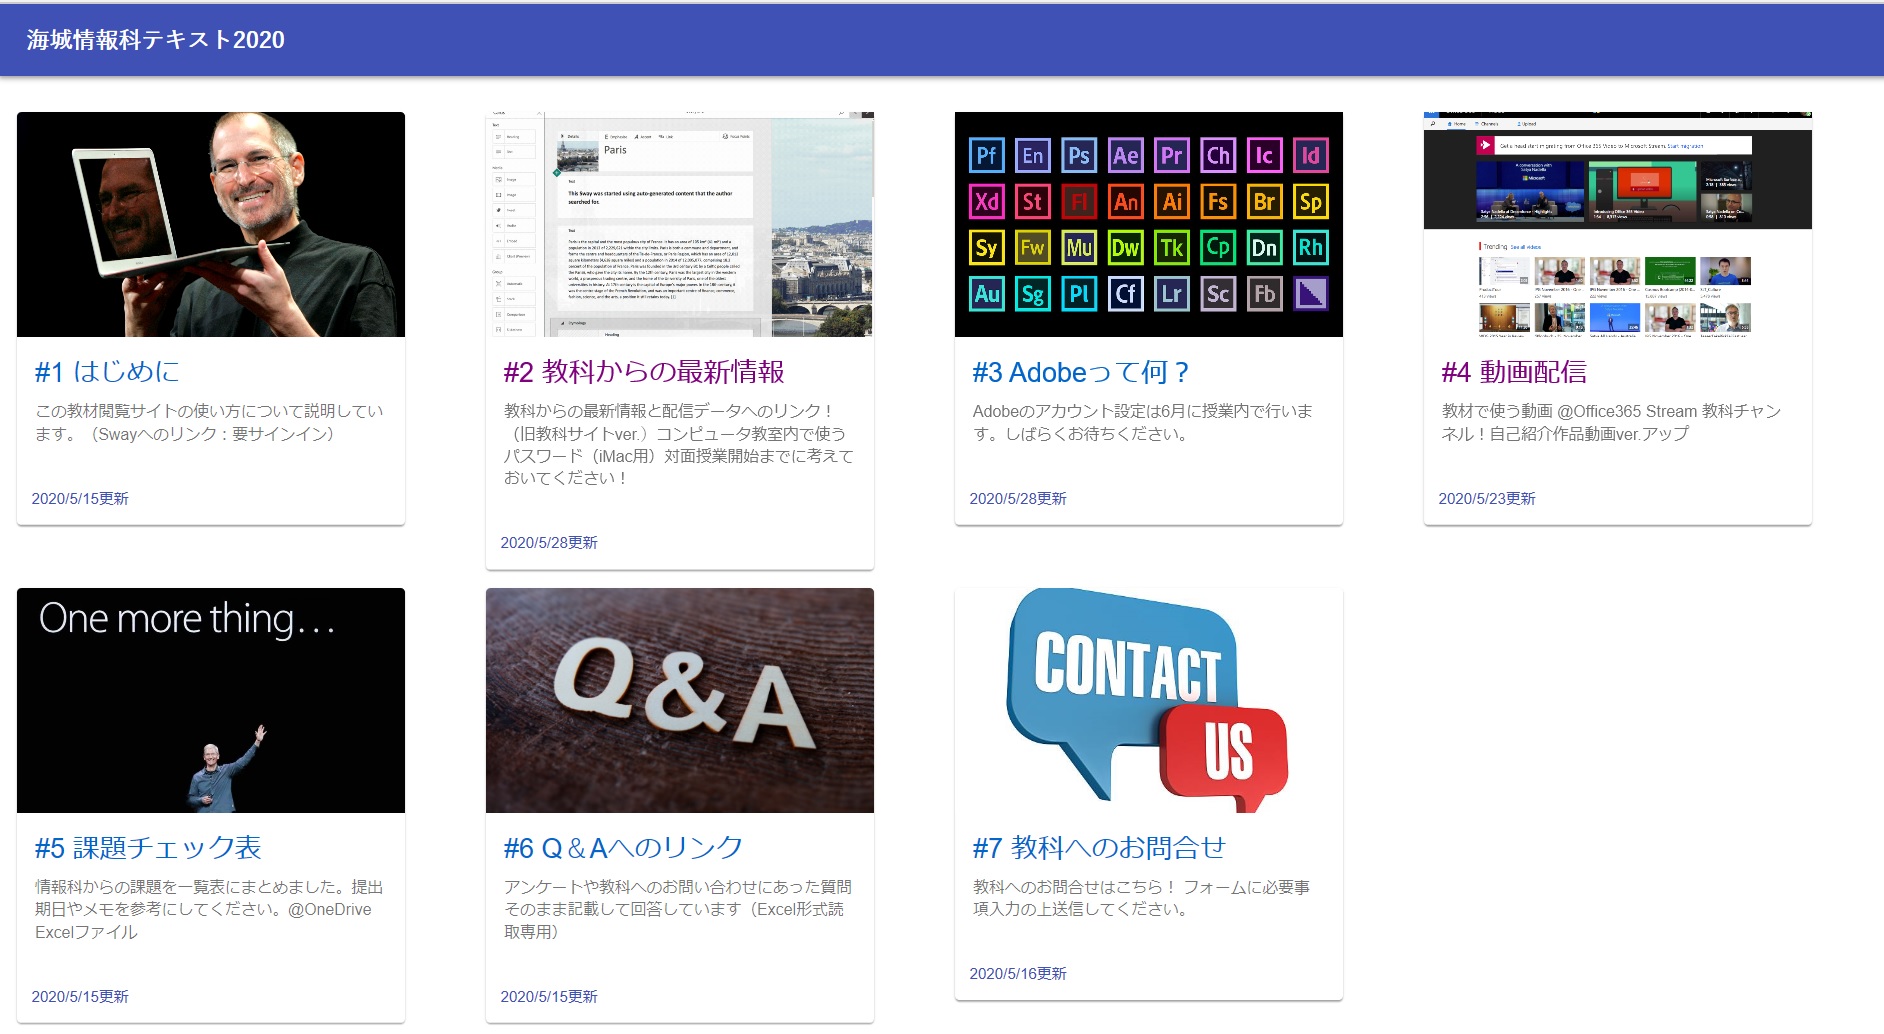Click the #7 description about お問合せ フォーム
1884x1034 pixels.
(1141, 898)
